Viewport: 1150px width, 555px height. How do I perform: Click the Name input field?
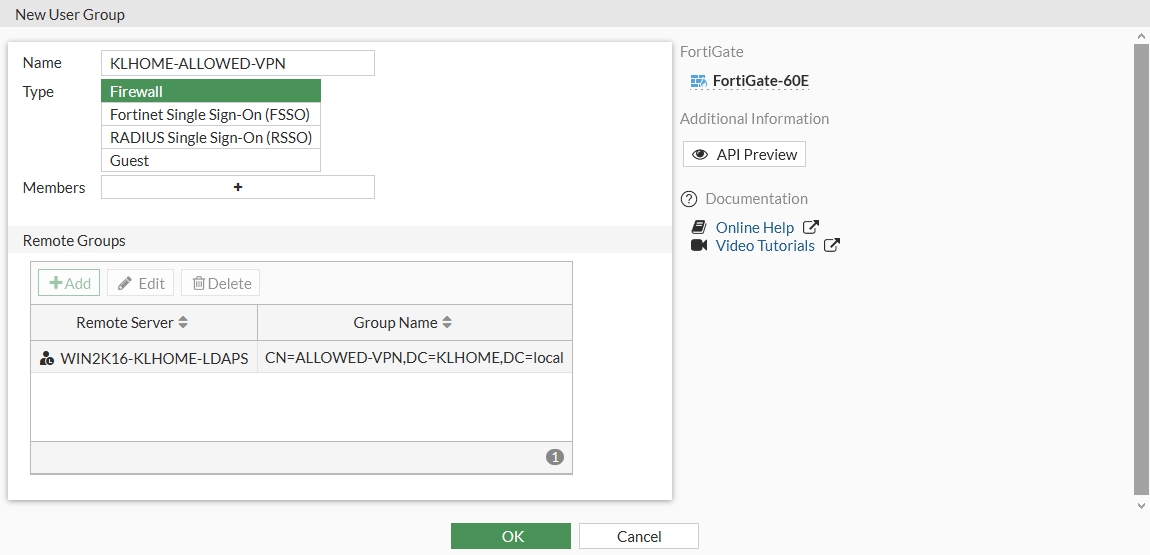[x=238, y=63]
